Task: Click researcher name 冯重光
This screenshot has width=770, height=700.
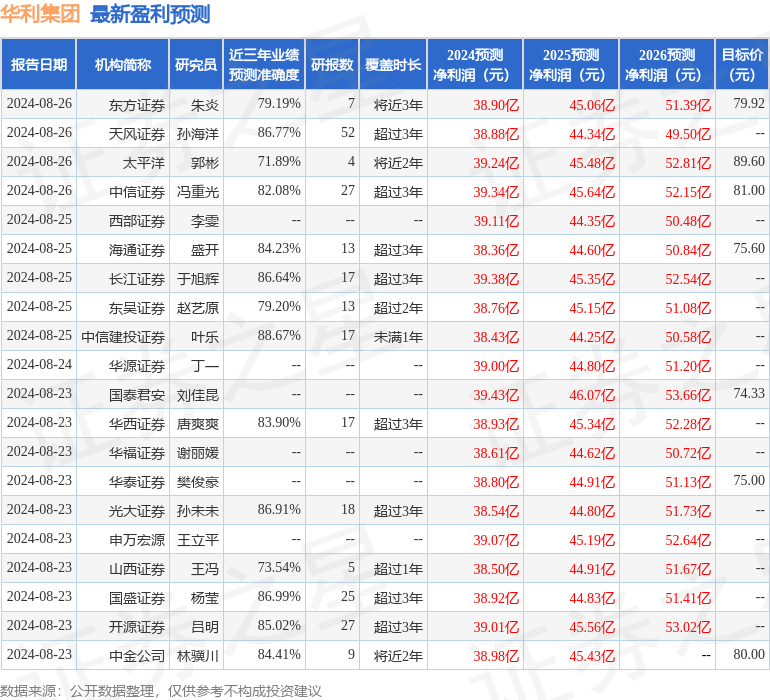Action: point(198,192)
